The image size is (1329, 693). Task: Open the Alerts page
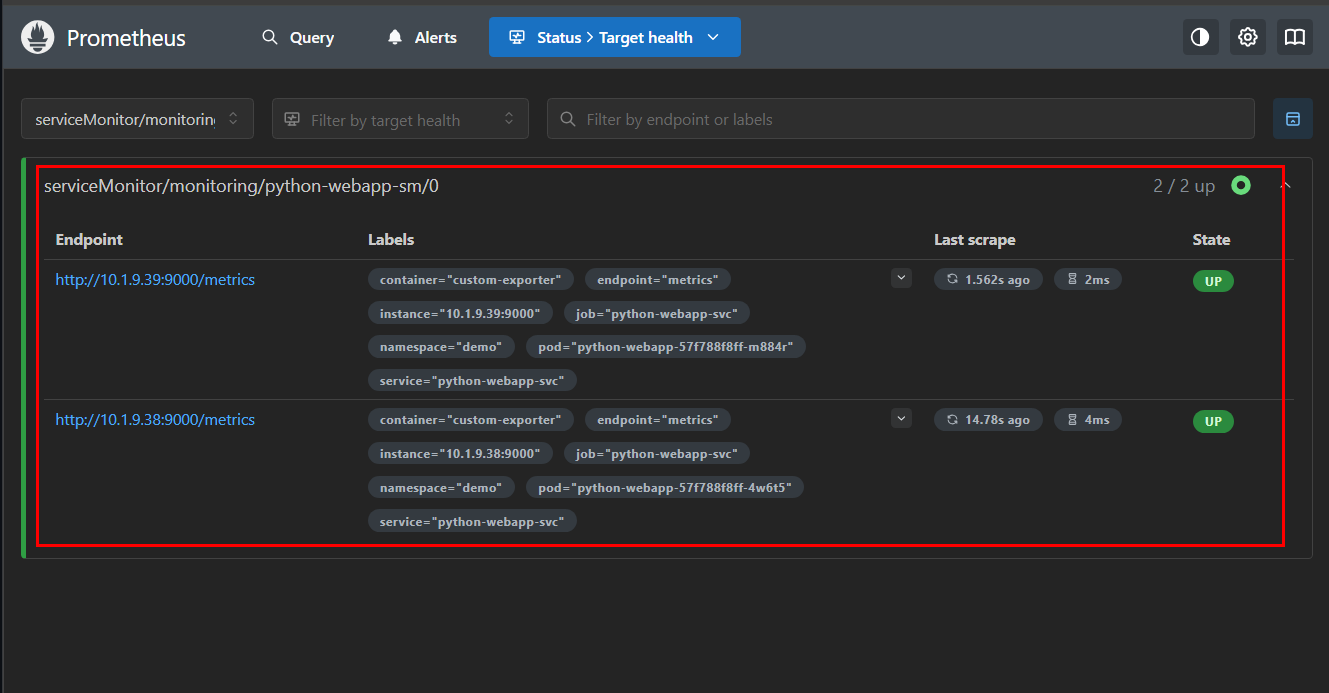click(422, 37)
